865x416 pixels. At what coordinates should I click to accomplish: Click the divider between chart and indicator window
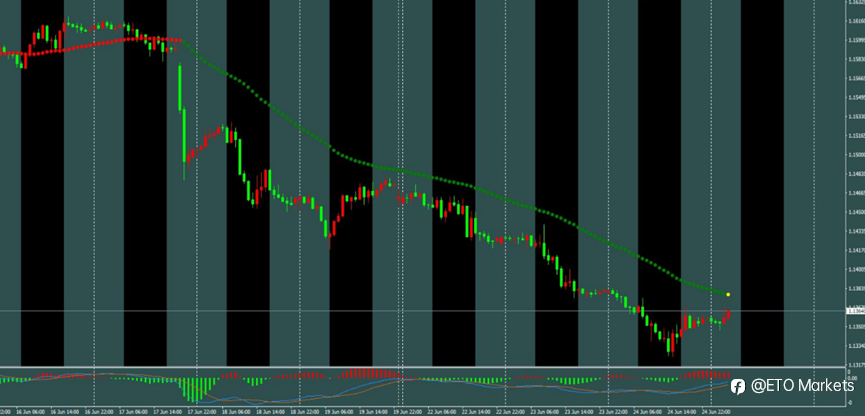click(x=423, y=366)
